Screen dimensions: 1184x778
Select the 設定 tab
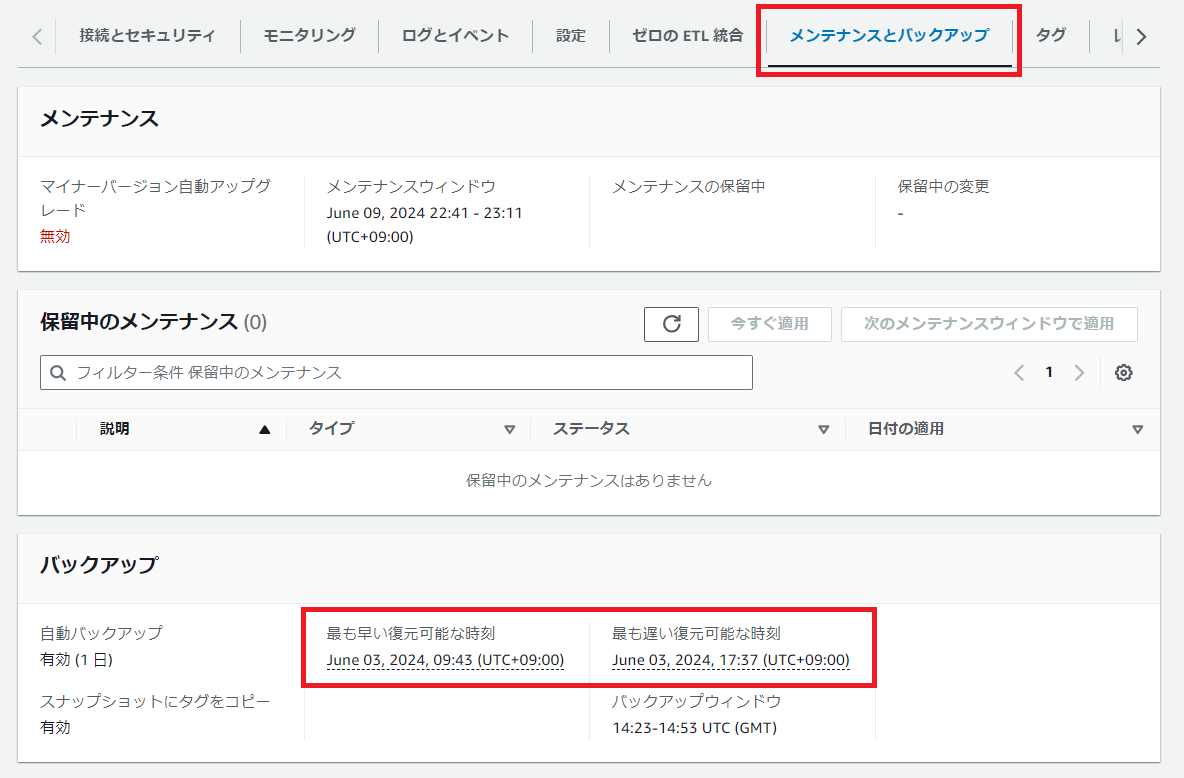(x=571, y=36)
